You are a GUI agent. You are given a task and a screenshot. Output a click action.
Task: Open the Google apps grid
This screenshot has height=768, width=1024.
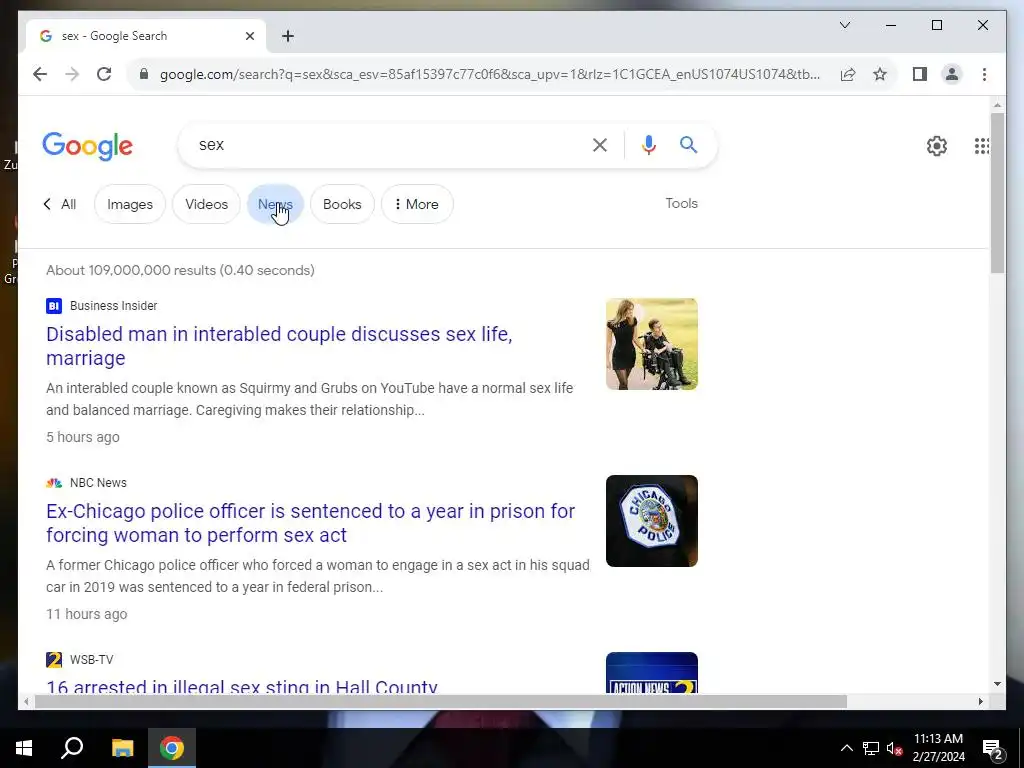pos(982,146)
